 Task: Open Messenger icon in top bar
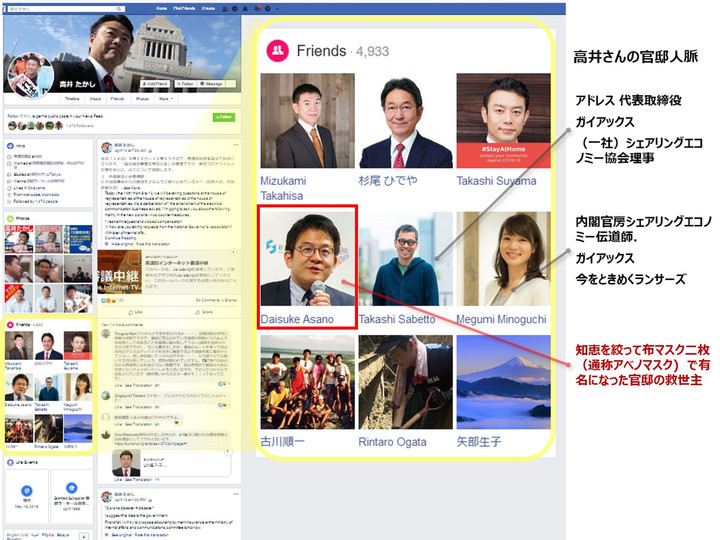(x=235, y=9)
